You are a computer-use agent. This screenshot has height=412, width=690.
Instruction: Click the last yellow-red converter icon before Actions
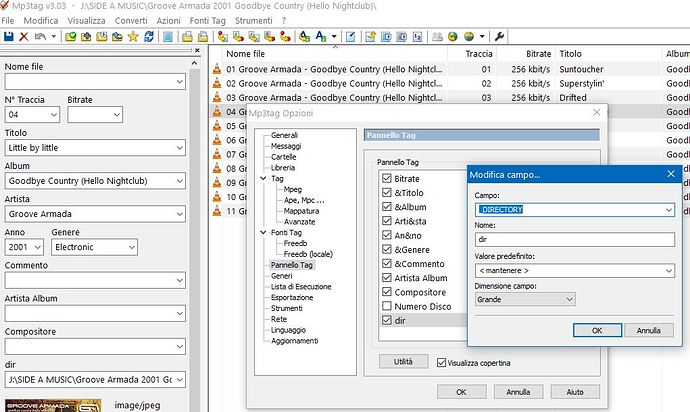286,37
